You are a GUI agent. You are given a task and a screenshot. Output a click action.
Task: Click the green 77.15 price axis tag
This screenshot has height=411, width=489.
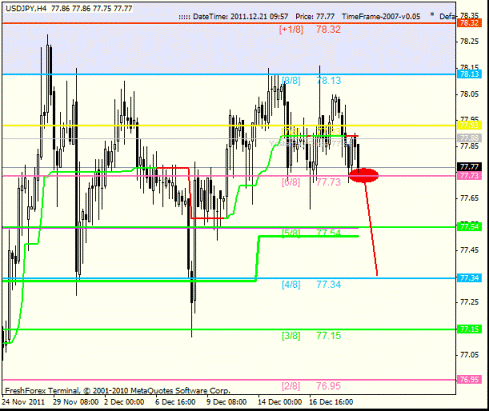[x=469, y=329]
